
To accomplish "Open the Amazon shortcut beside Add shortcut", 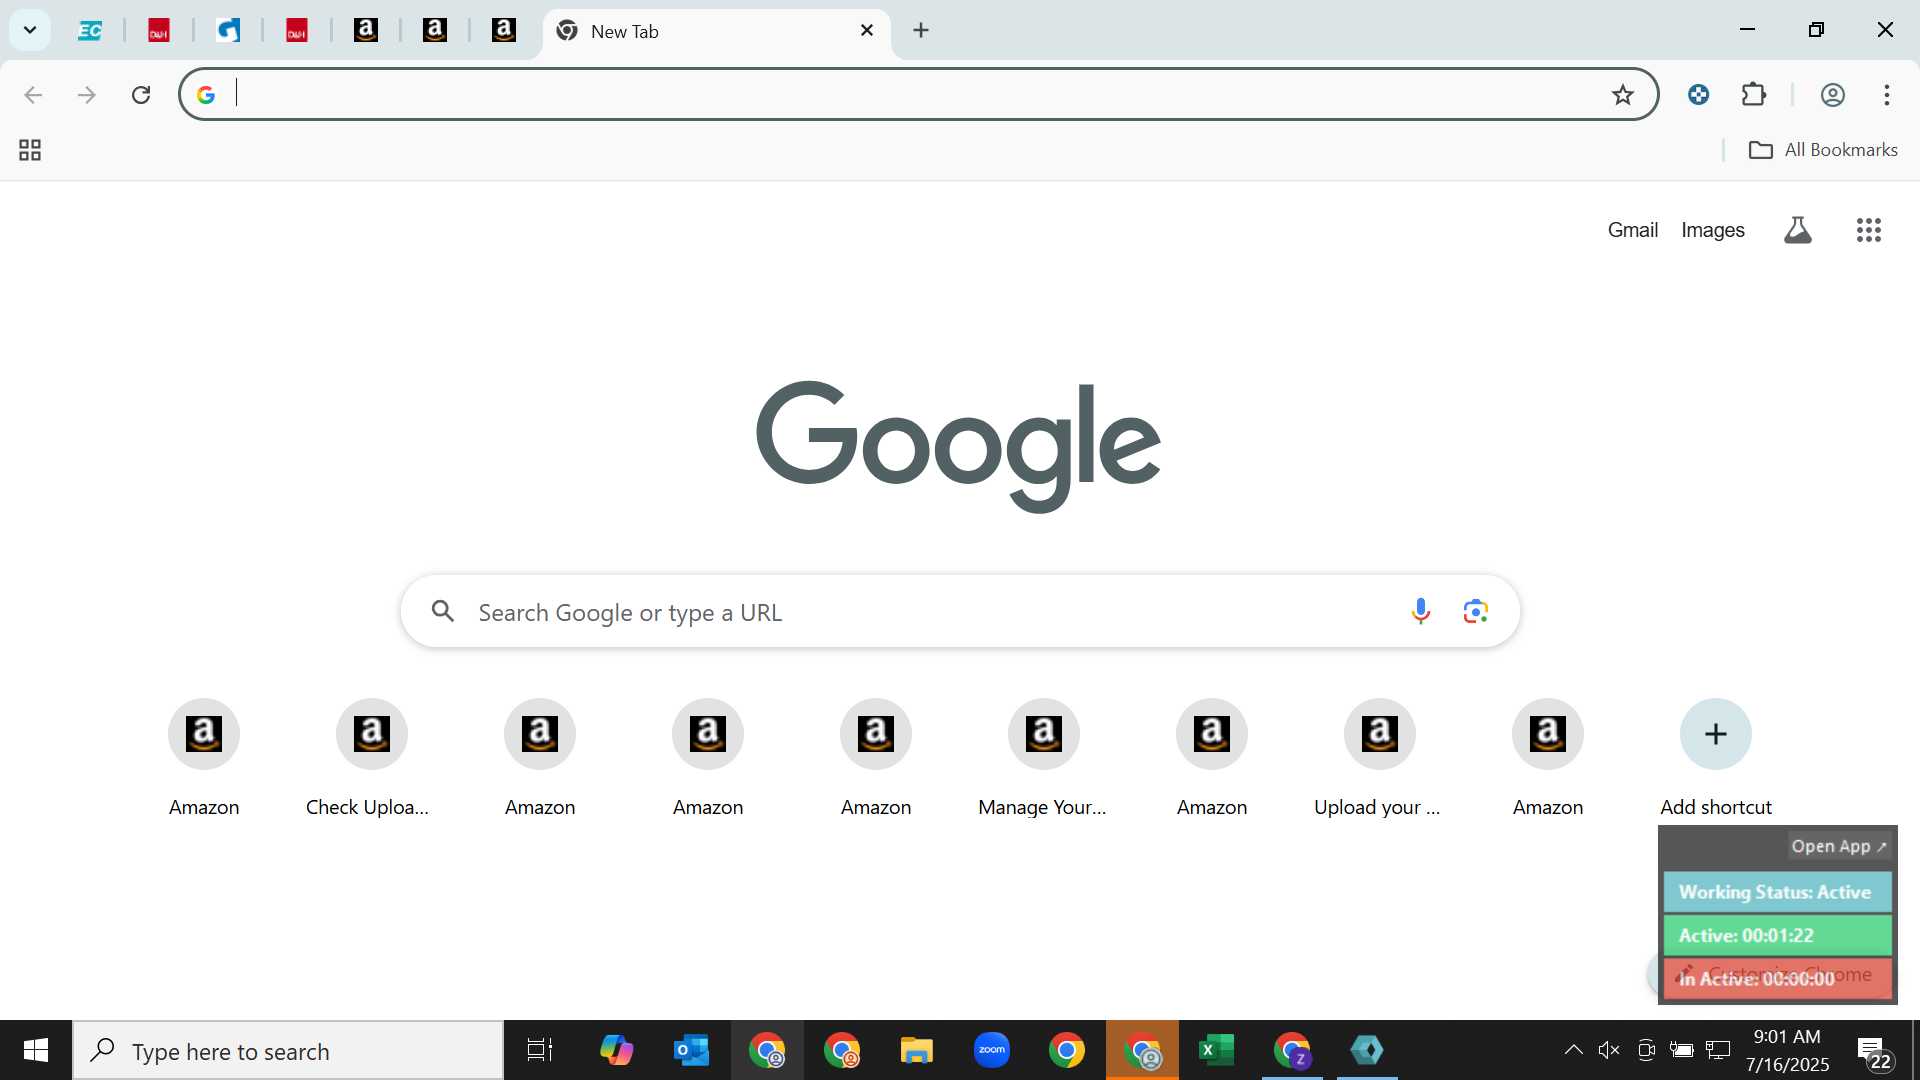I will (1547, 758).
